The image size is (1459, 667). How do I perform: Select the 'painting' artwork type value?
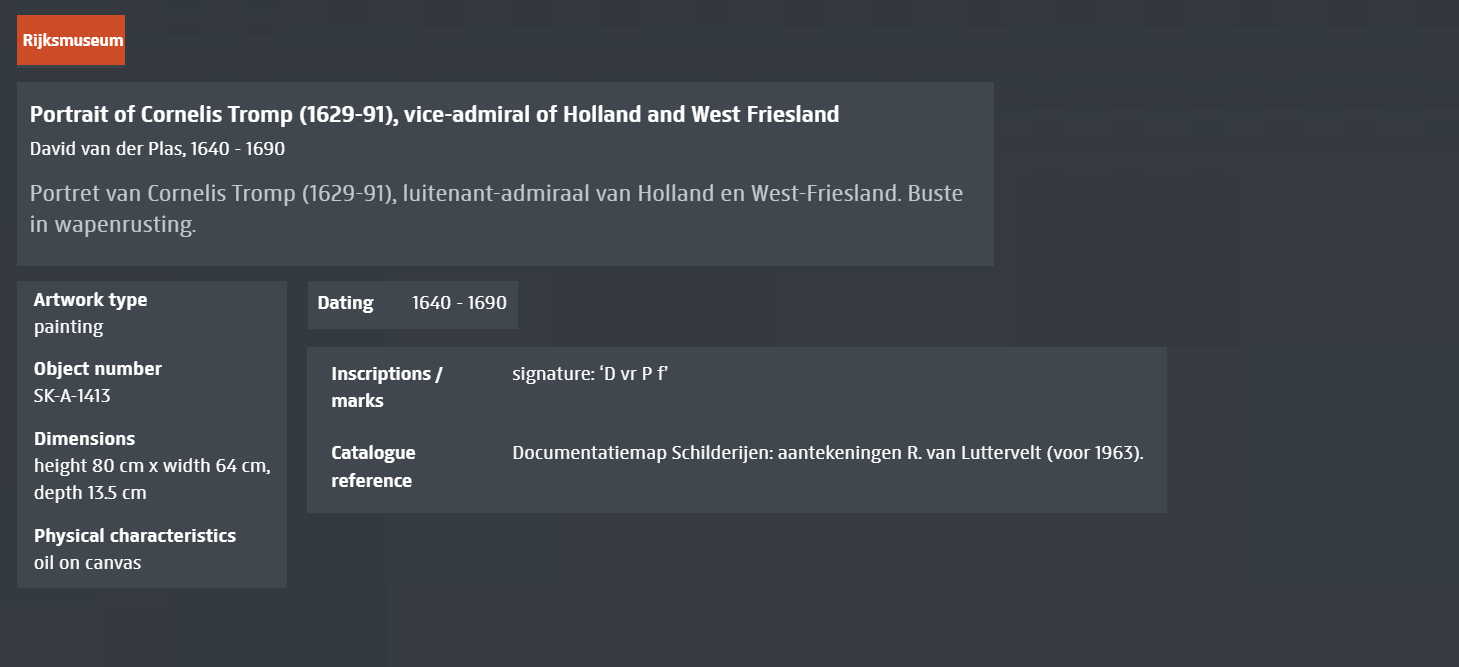coord(68,327)
